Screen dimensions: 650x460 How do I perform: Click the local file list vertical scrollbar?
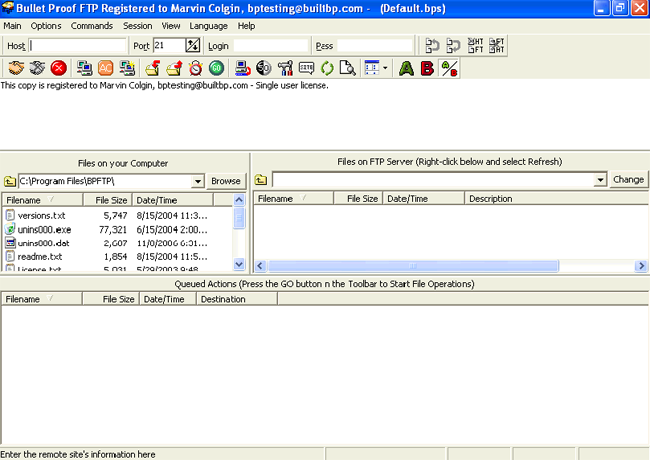click(239, 240)
